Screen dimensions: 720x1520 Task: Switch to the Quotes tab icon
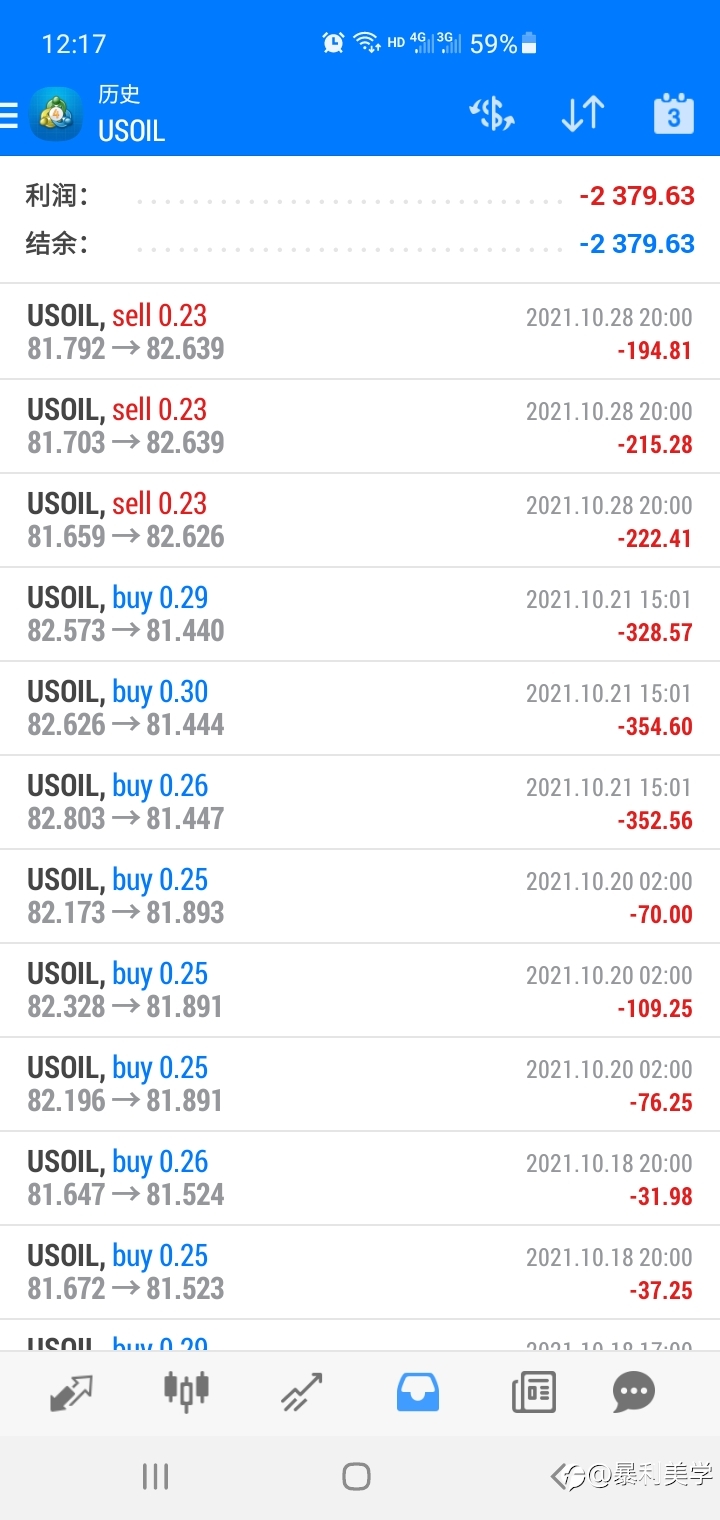(x=72, y=1392)
